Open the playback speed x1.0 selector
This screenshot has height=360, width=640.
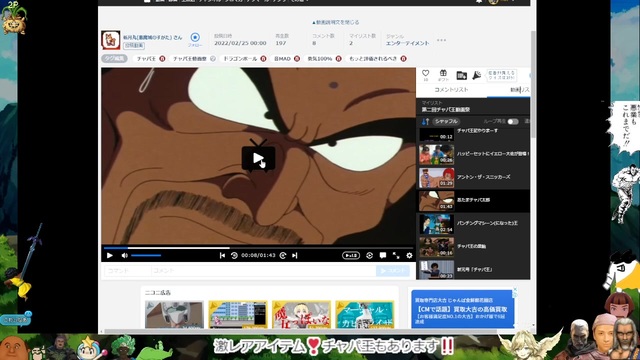[351, 256]
